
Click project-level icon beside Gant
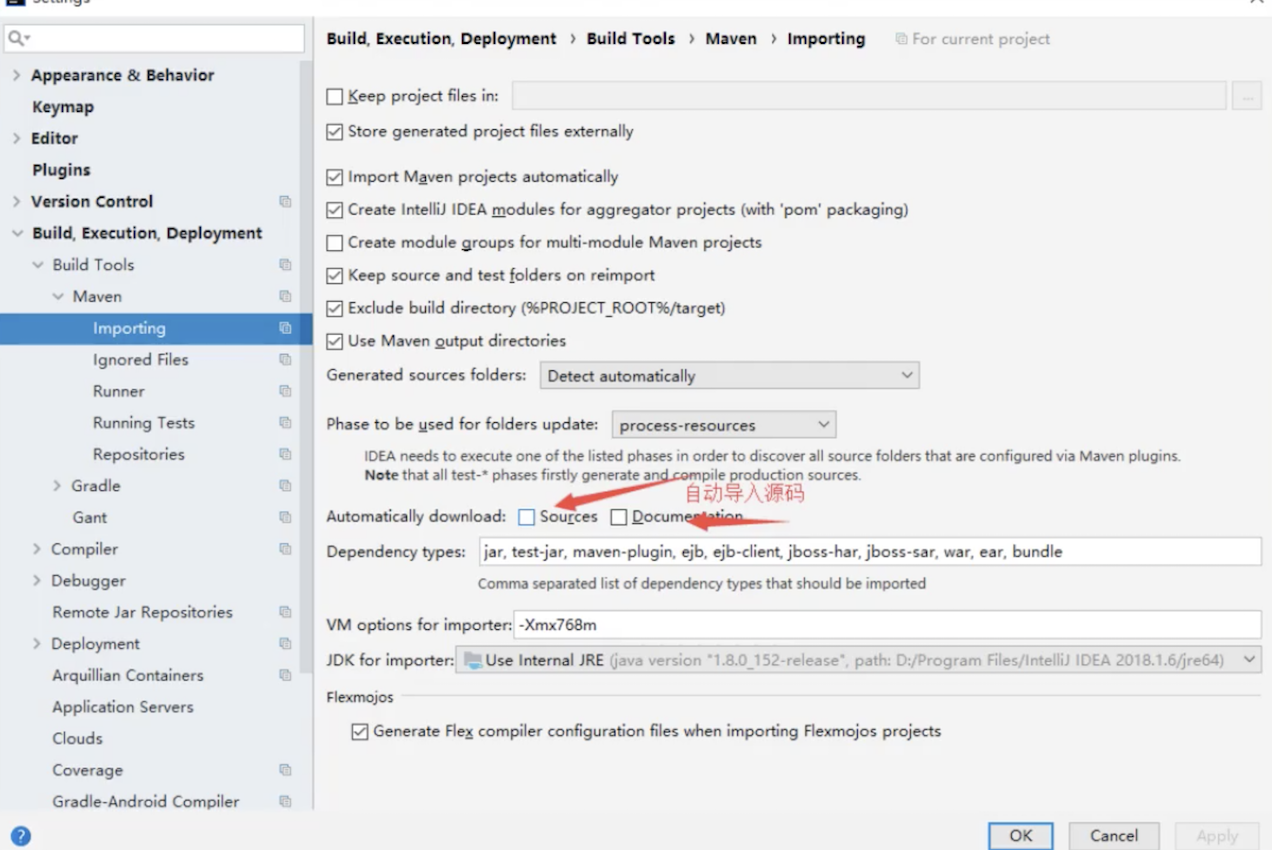pos(285,518)
